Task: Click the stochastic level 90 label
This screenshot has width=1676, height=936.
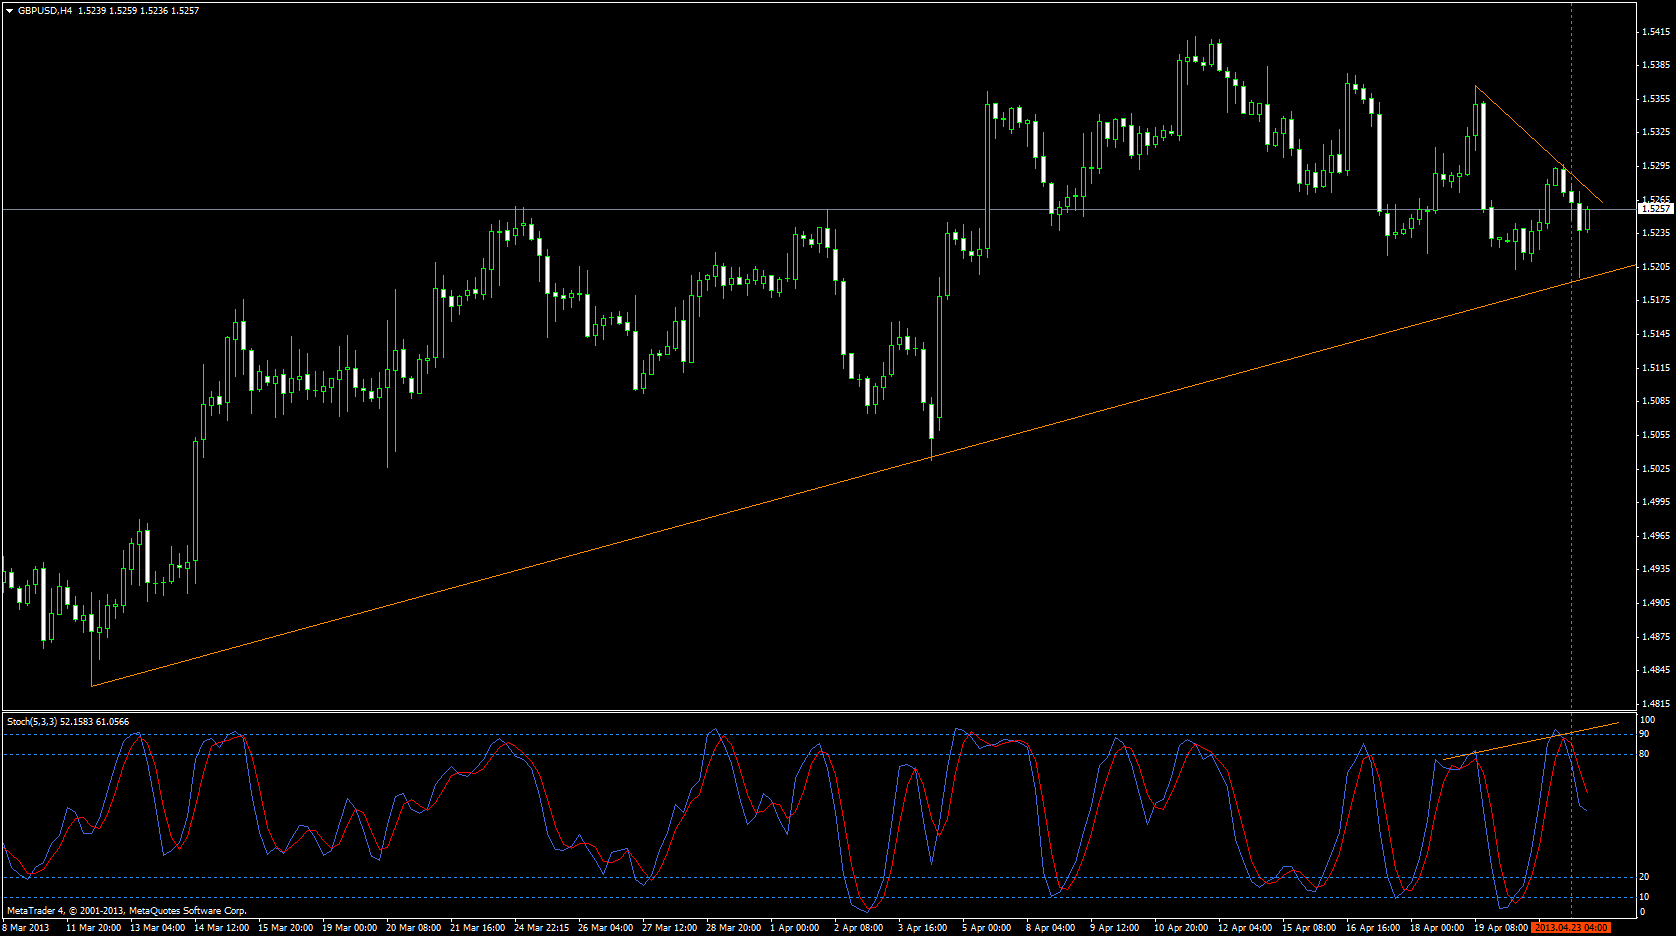Action: tap(1645, 734)
